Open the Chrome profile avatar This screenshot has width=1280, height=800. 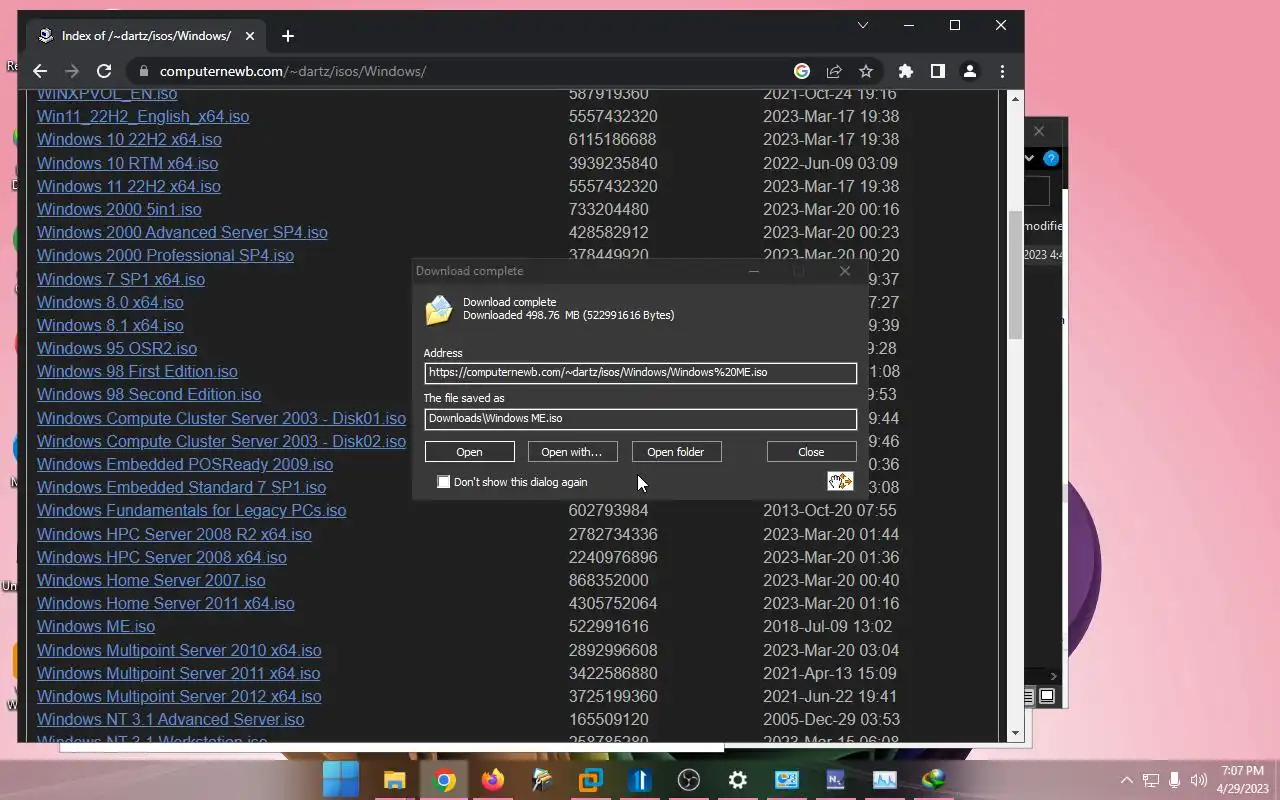970,71
